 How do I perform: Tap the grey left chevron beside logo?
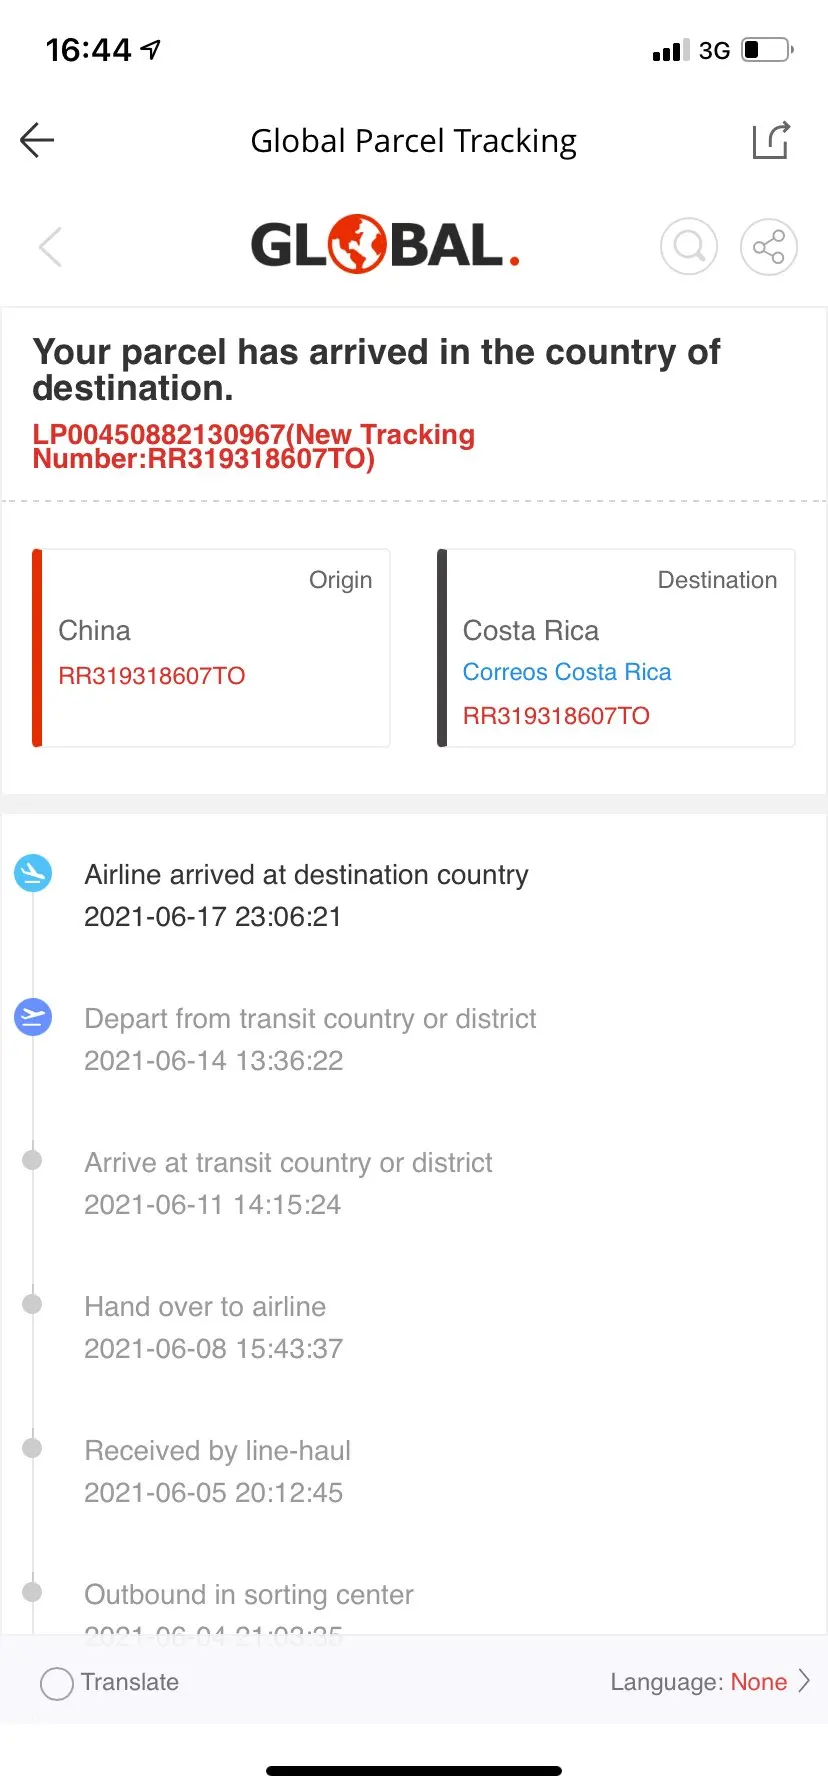(50, 246)
